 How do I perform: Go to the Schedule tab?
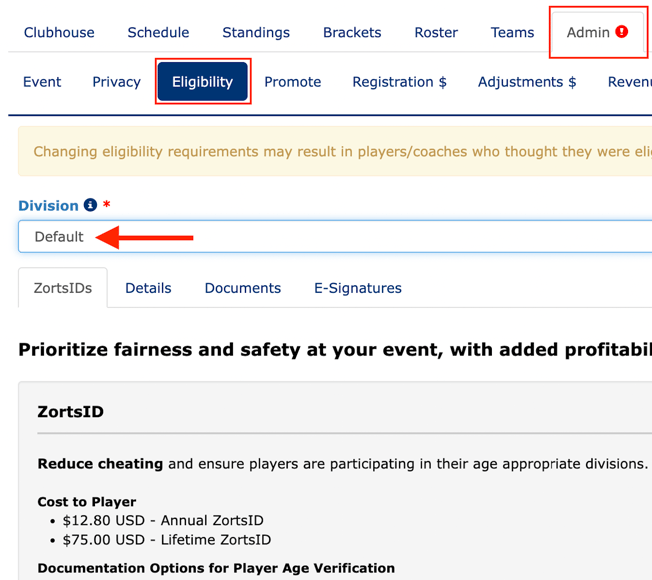[158, 32]
